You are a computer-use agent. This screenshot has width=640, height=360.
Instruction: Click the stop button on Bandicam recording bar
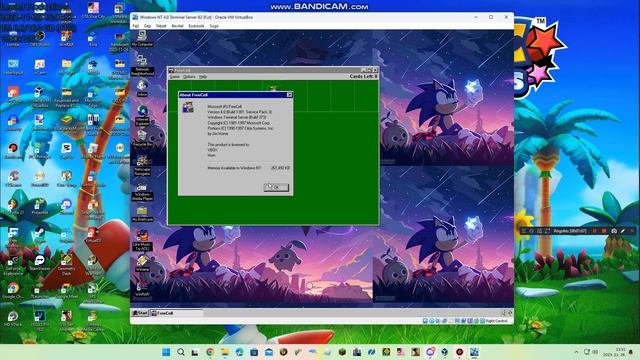(604, 231)
